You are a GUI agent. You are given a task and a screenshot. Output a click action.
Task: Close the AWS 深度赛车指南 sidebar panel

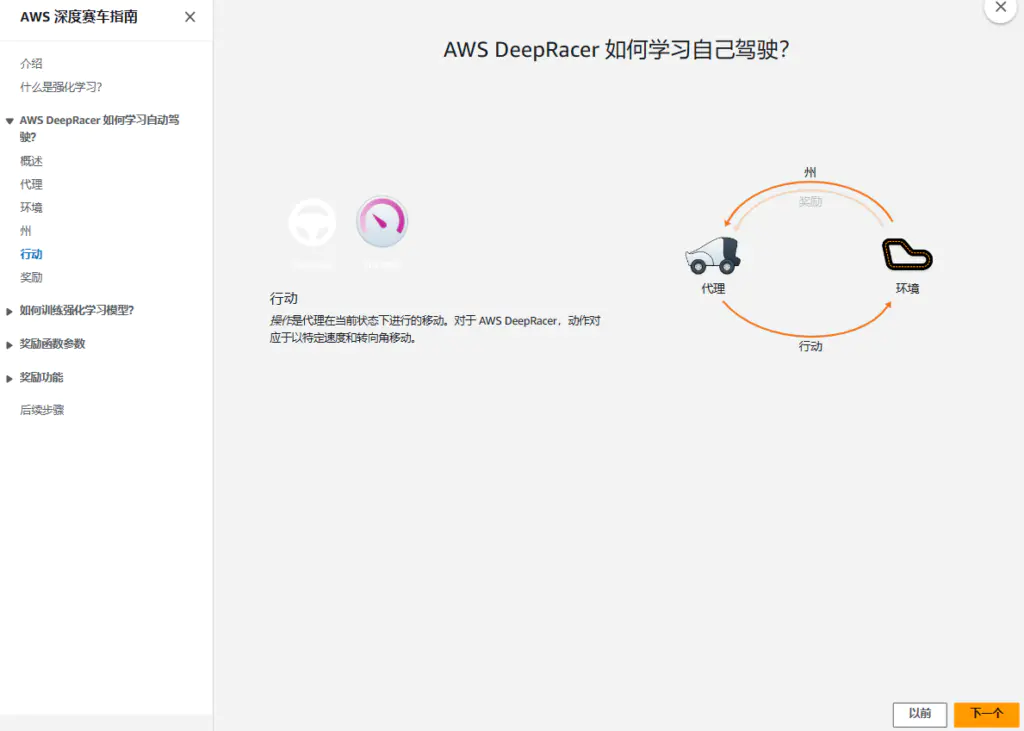[x=190, y=17]
